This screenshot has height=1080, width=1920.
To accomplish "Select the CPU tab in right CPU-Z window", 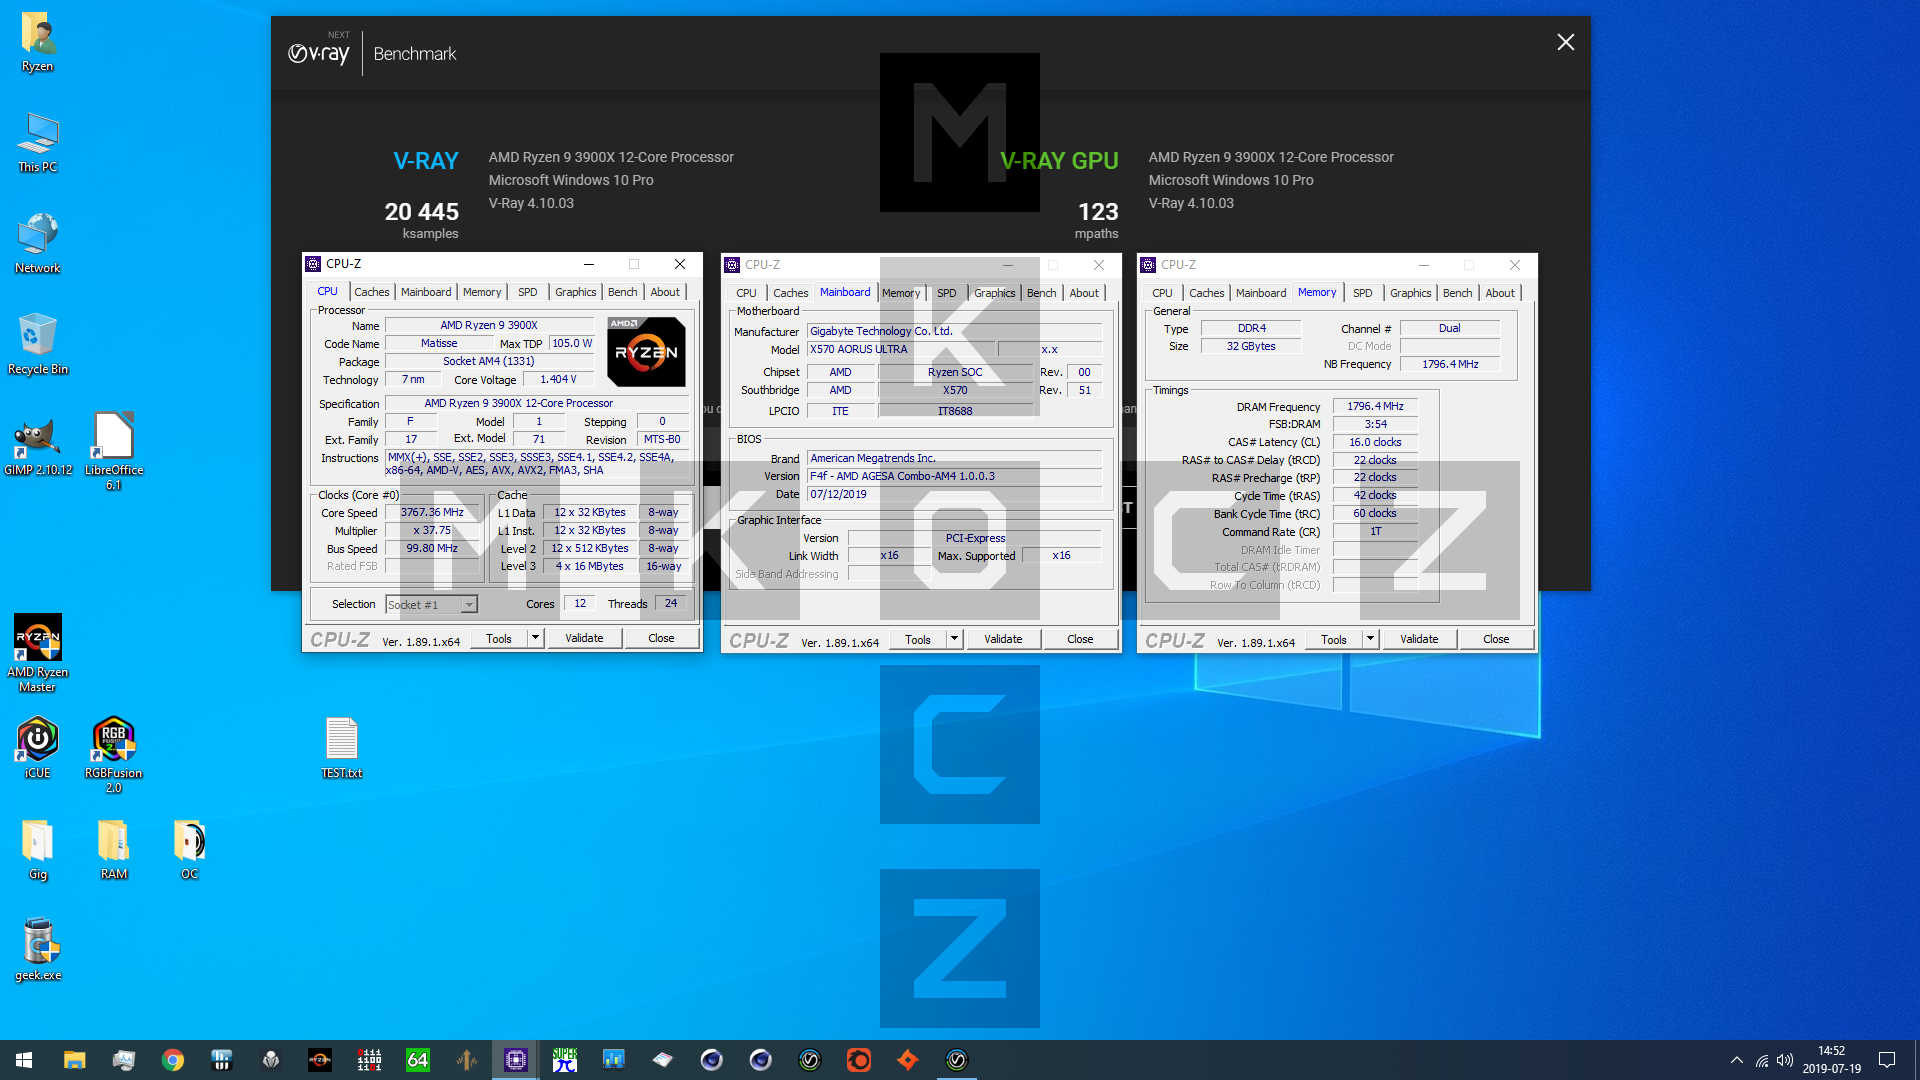I will 1162,293.
